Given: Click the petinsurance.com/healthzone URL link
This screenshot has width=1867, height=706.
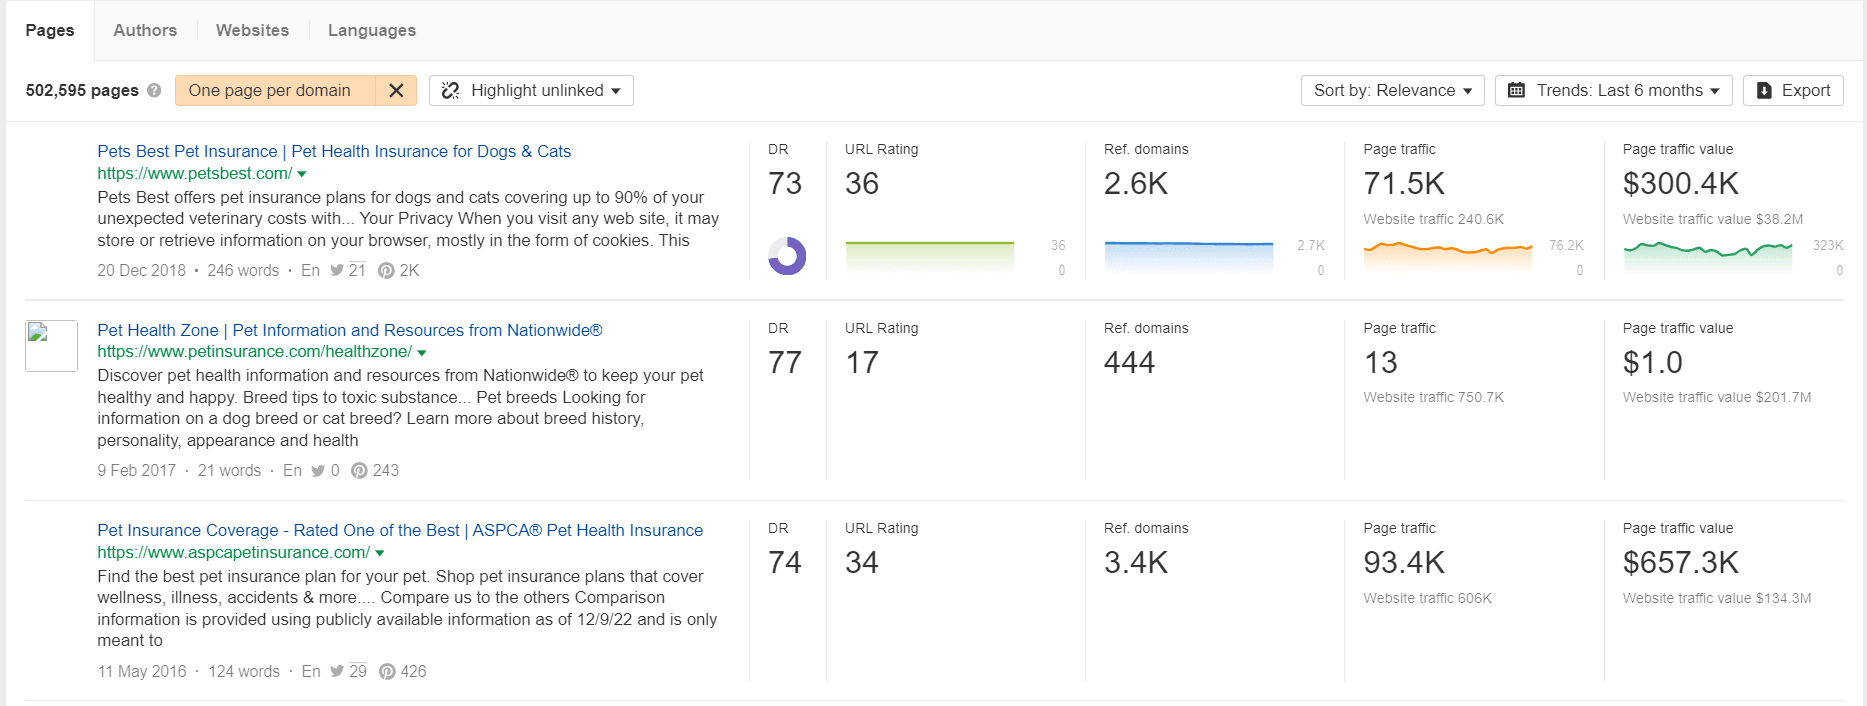Looking at the screenshot, I should [x=254, y=351].
